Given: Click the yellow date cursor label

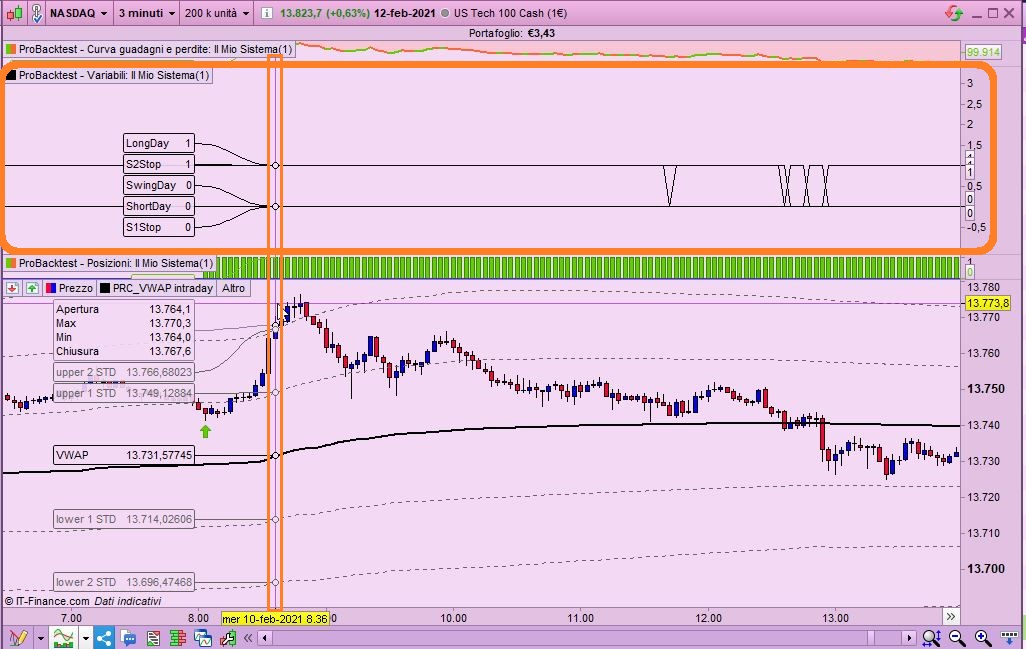Looking at the screenshot, I should (x=275, y=618).
